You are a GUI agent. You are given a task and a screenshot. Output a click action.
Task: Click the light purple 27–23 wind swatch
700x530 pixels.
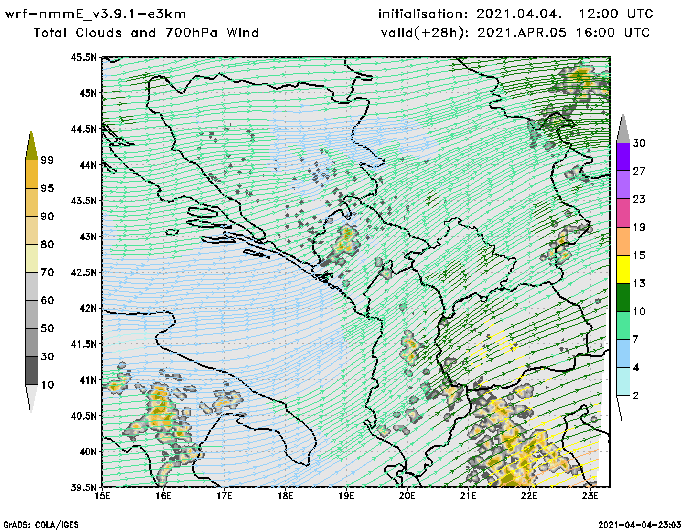pyautogui.click(x=623, y=185)
